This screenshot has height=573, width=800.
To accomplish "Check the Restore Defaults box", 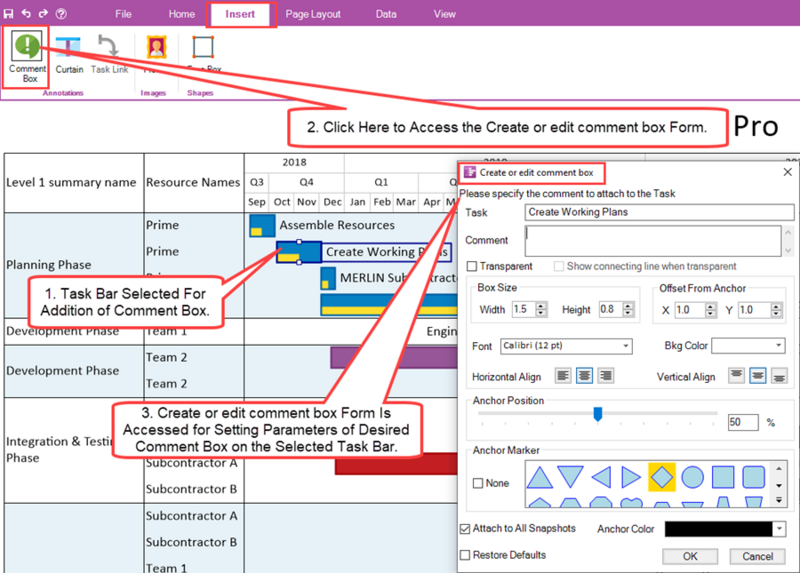I will [x=465, y=555].
